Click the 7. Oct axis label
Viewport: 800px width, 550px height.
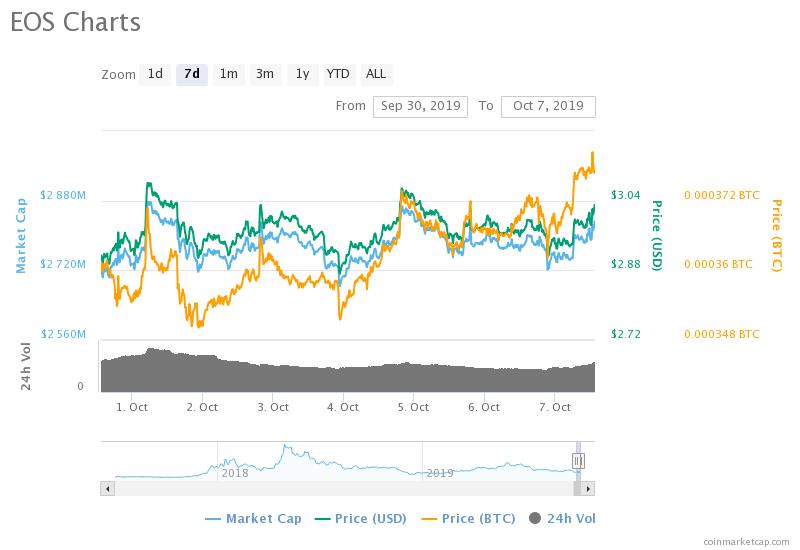click(x=555, y=407)
